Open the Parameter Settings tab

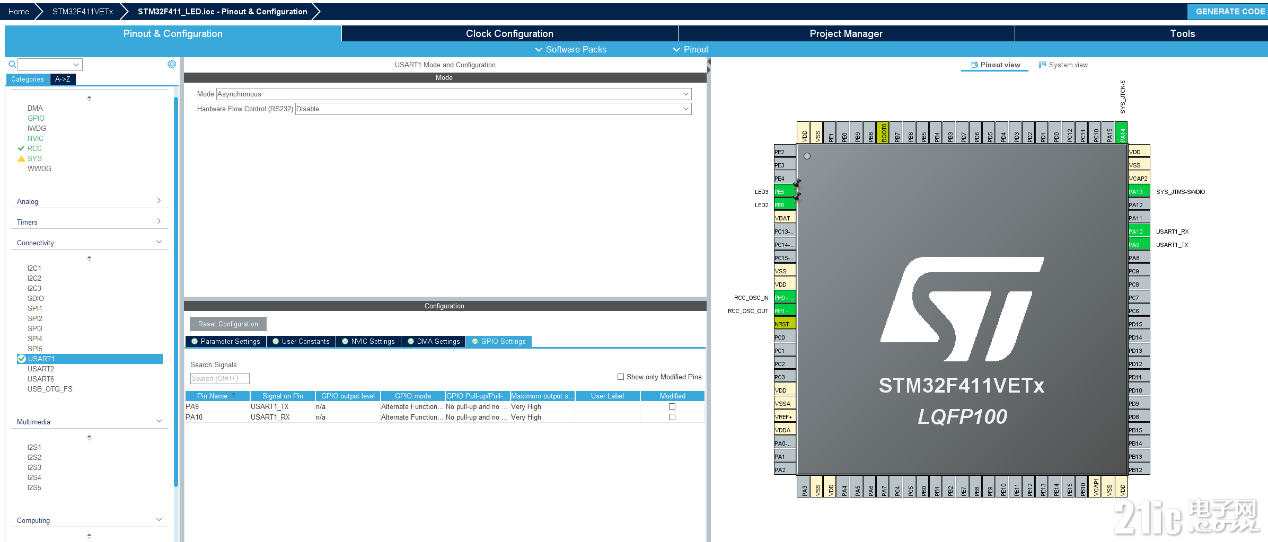click(226, 341)
